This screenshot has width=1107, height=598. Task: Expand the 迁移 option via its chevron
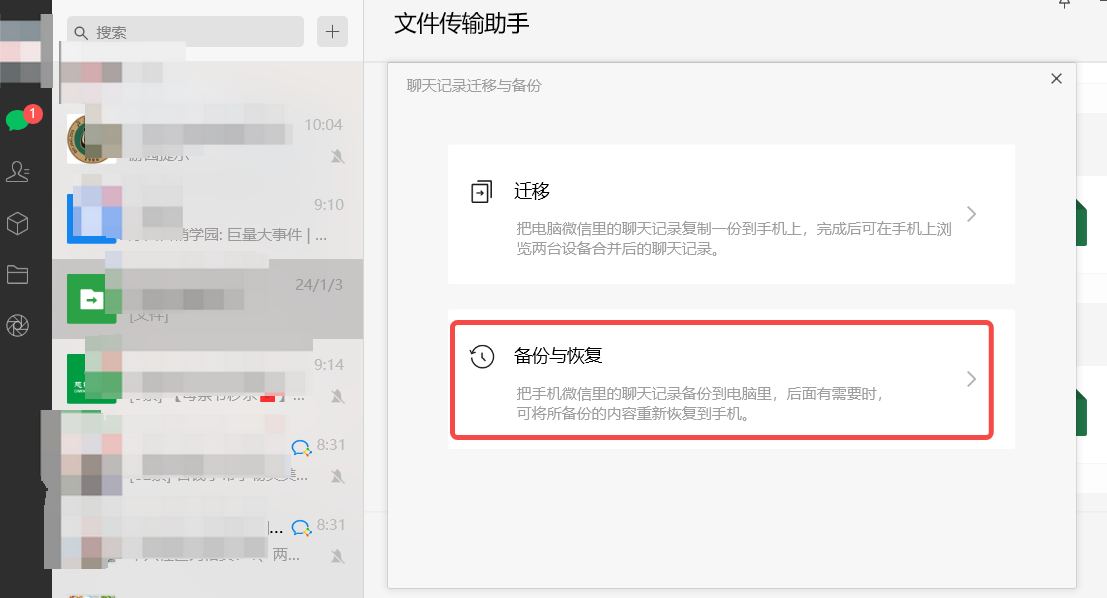point(970,213)
